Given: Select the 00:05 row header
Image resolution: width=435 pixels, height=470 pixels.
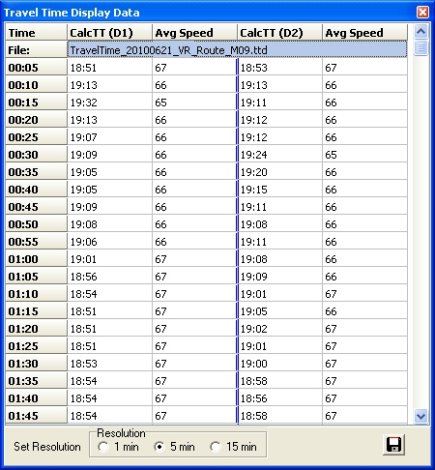Looking at the screenshot, I should 36,68.
